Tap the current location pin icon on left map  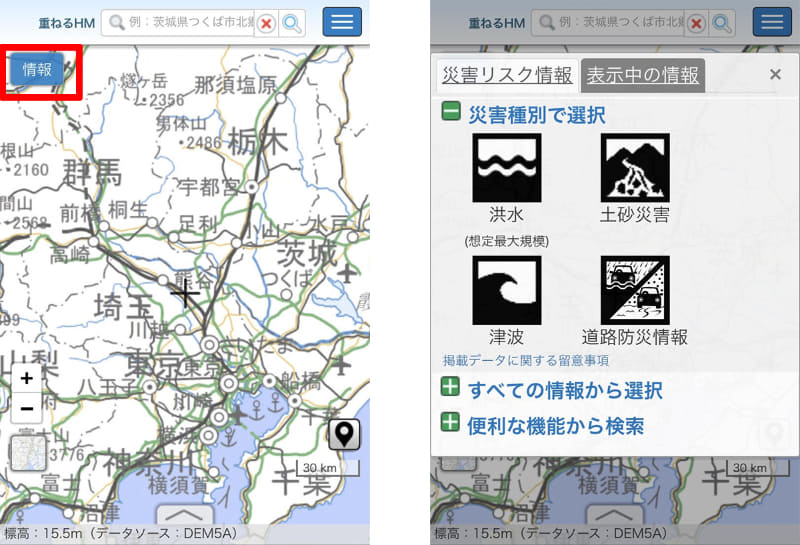344,434
